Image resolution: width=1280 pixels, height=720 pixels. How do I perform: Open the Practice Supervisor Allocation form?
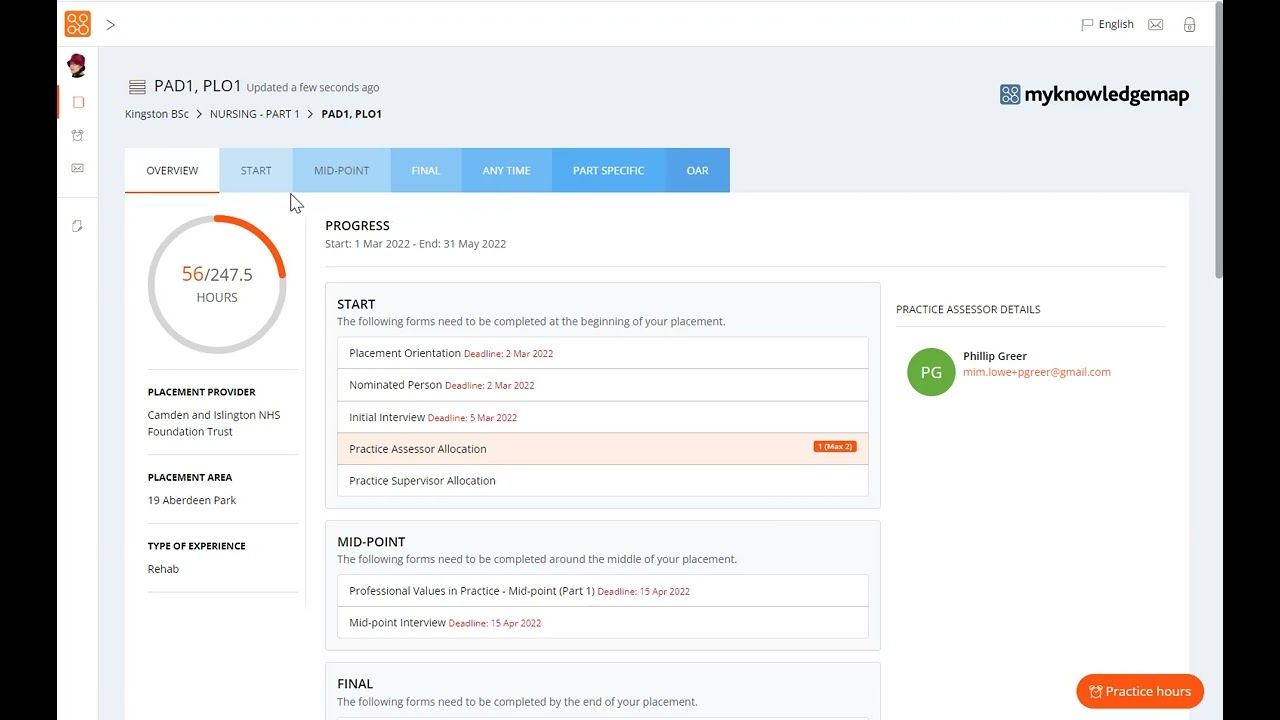(603, 481)
